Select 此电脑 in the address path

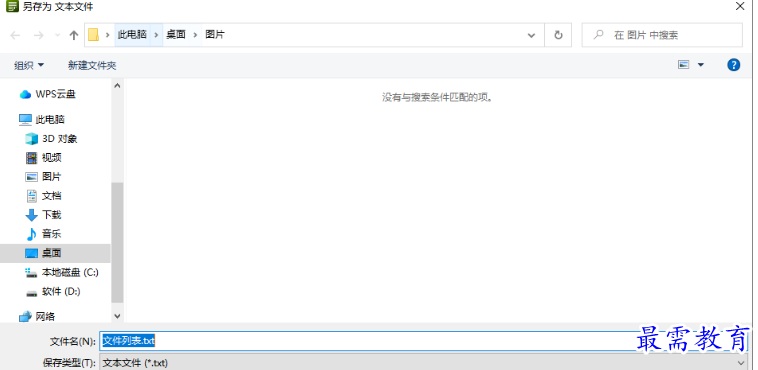132,35
